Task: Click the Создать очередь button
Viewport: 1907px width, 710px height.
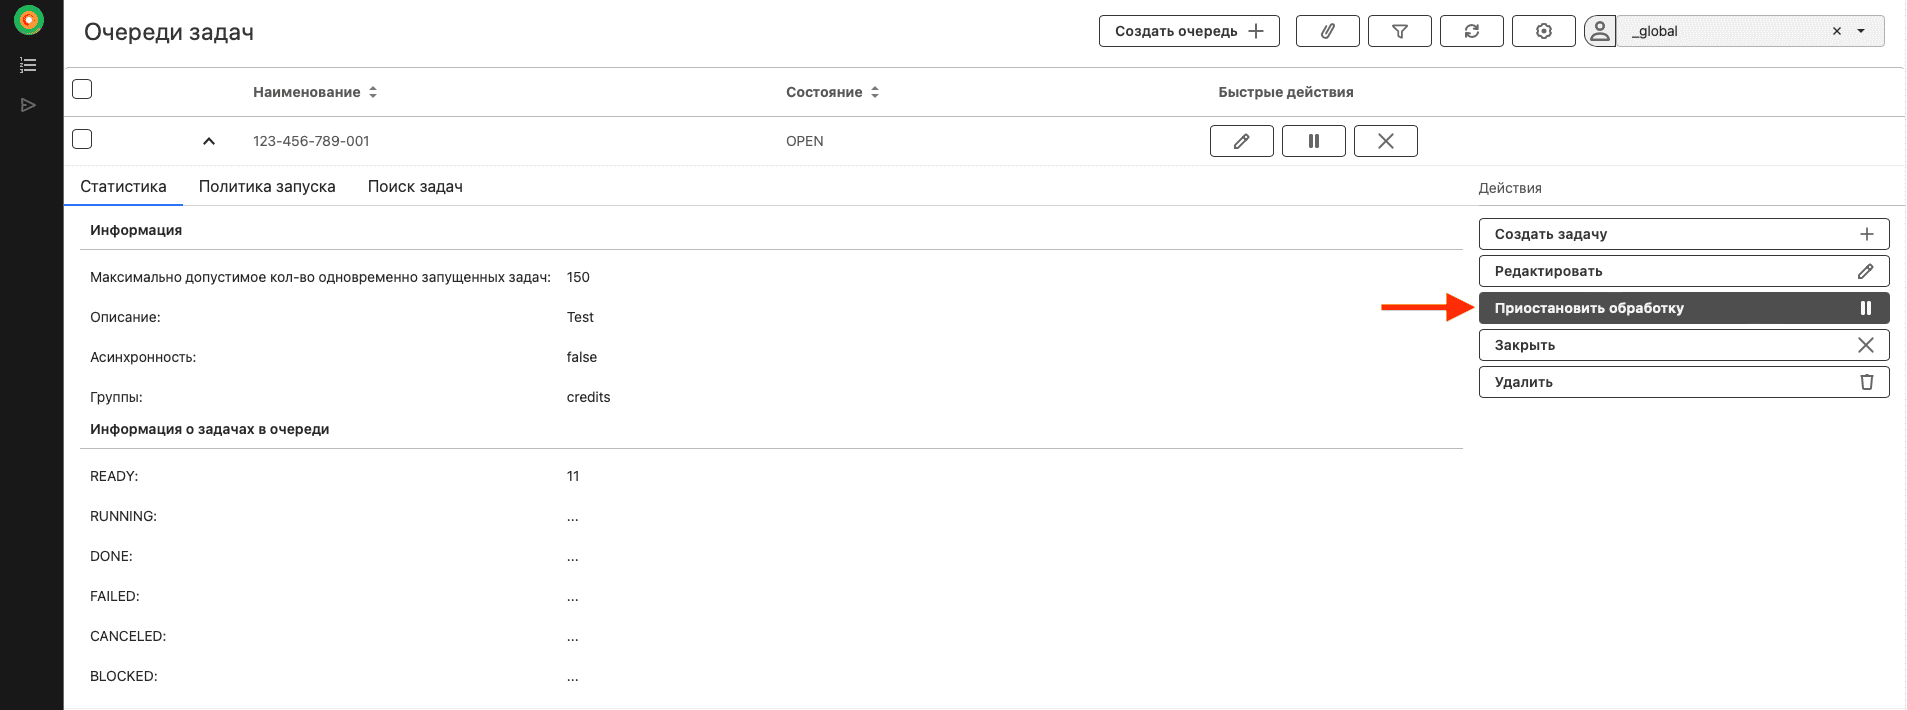Action: pyautogui.click(x=1189, y=31)
